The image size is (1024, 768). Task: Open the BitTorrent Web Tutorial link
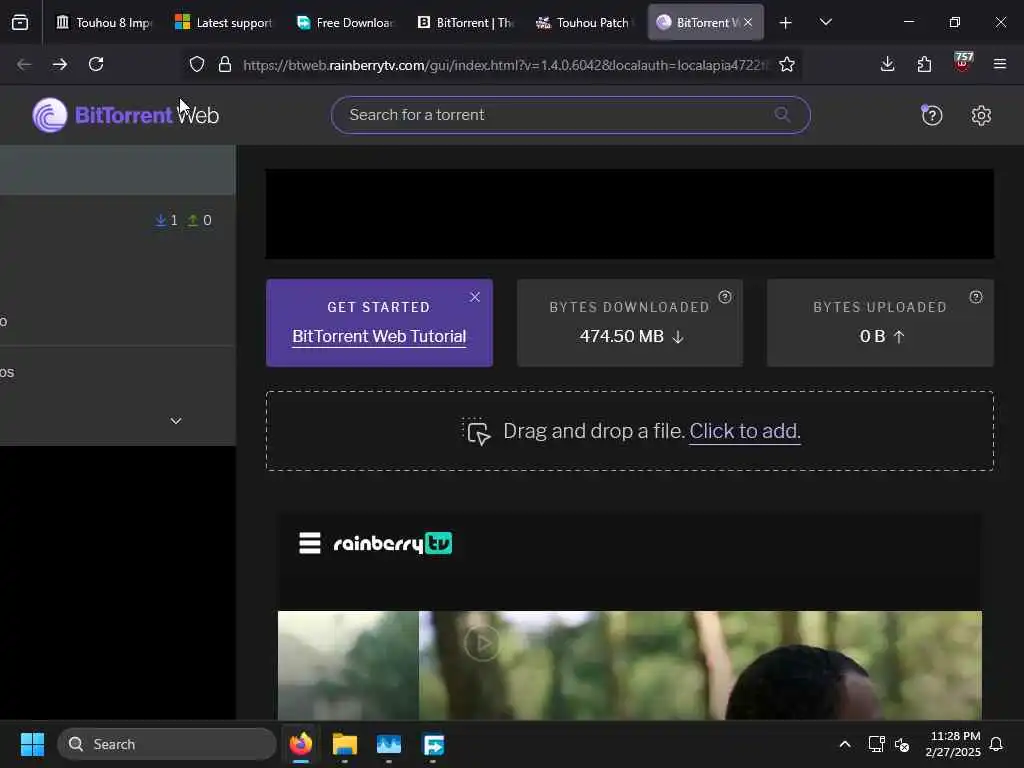tap(379, 336)
